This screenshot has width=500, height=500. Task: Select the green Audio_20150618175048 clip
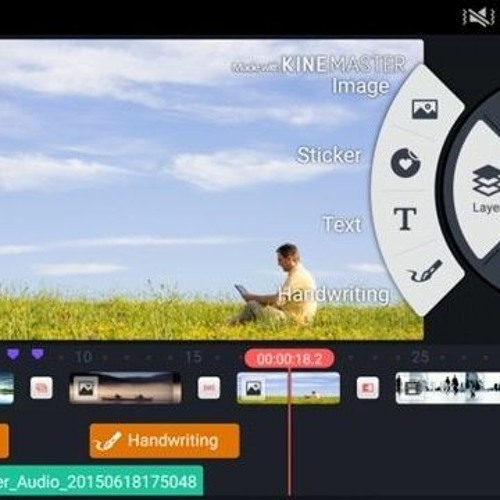point(101,481)
